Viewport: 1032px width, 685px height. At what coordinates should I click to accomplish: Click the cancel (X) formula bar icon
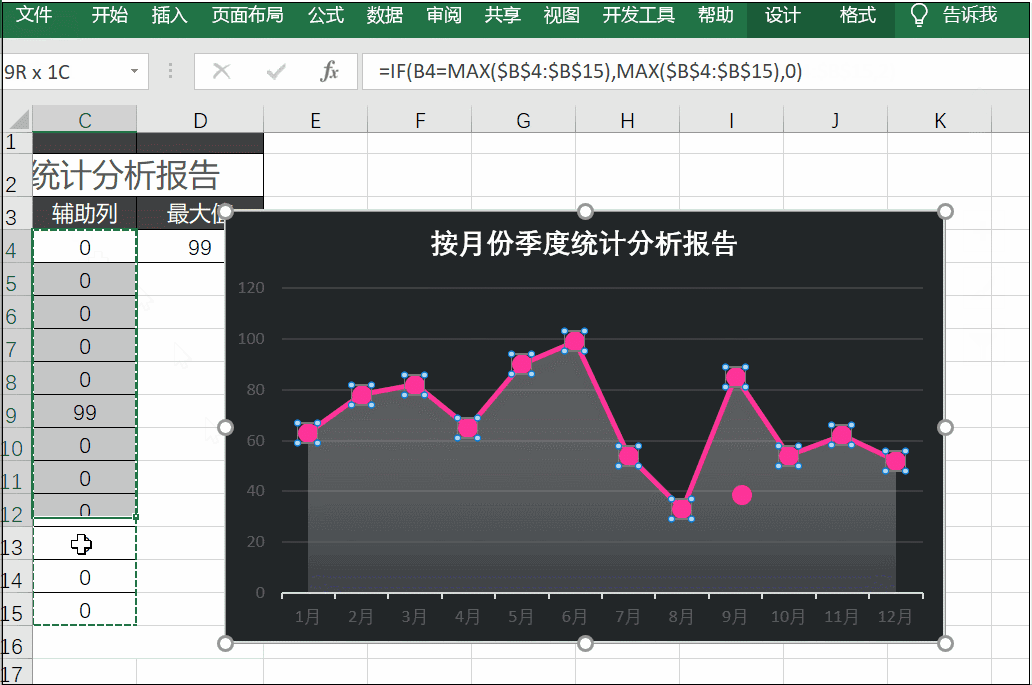click(x=222, y=71)
